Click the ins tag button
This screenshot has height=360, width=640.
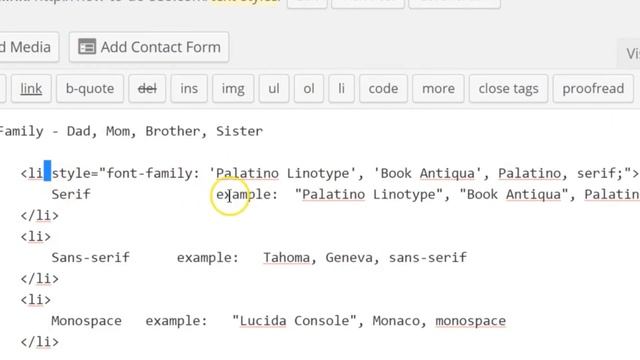click(189, 89)
